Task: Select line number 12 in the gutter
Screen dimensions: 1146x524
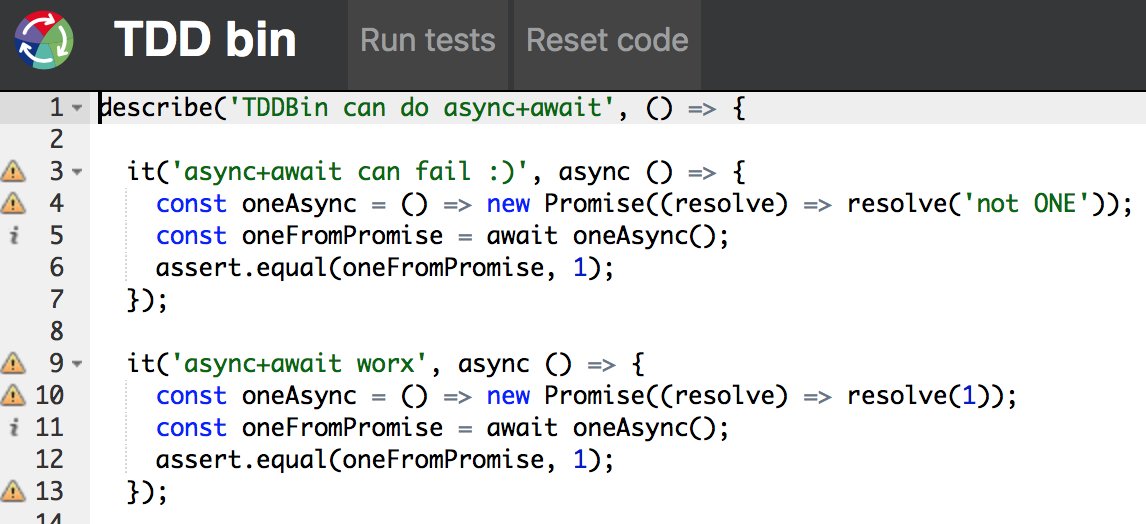Action: [50, 458]
